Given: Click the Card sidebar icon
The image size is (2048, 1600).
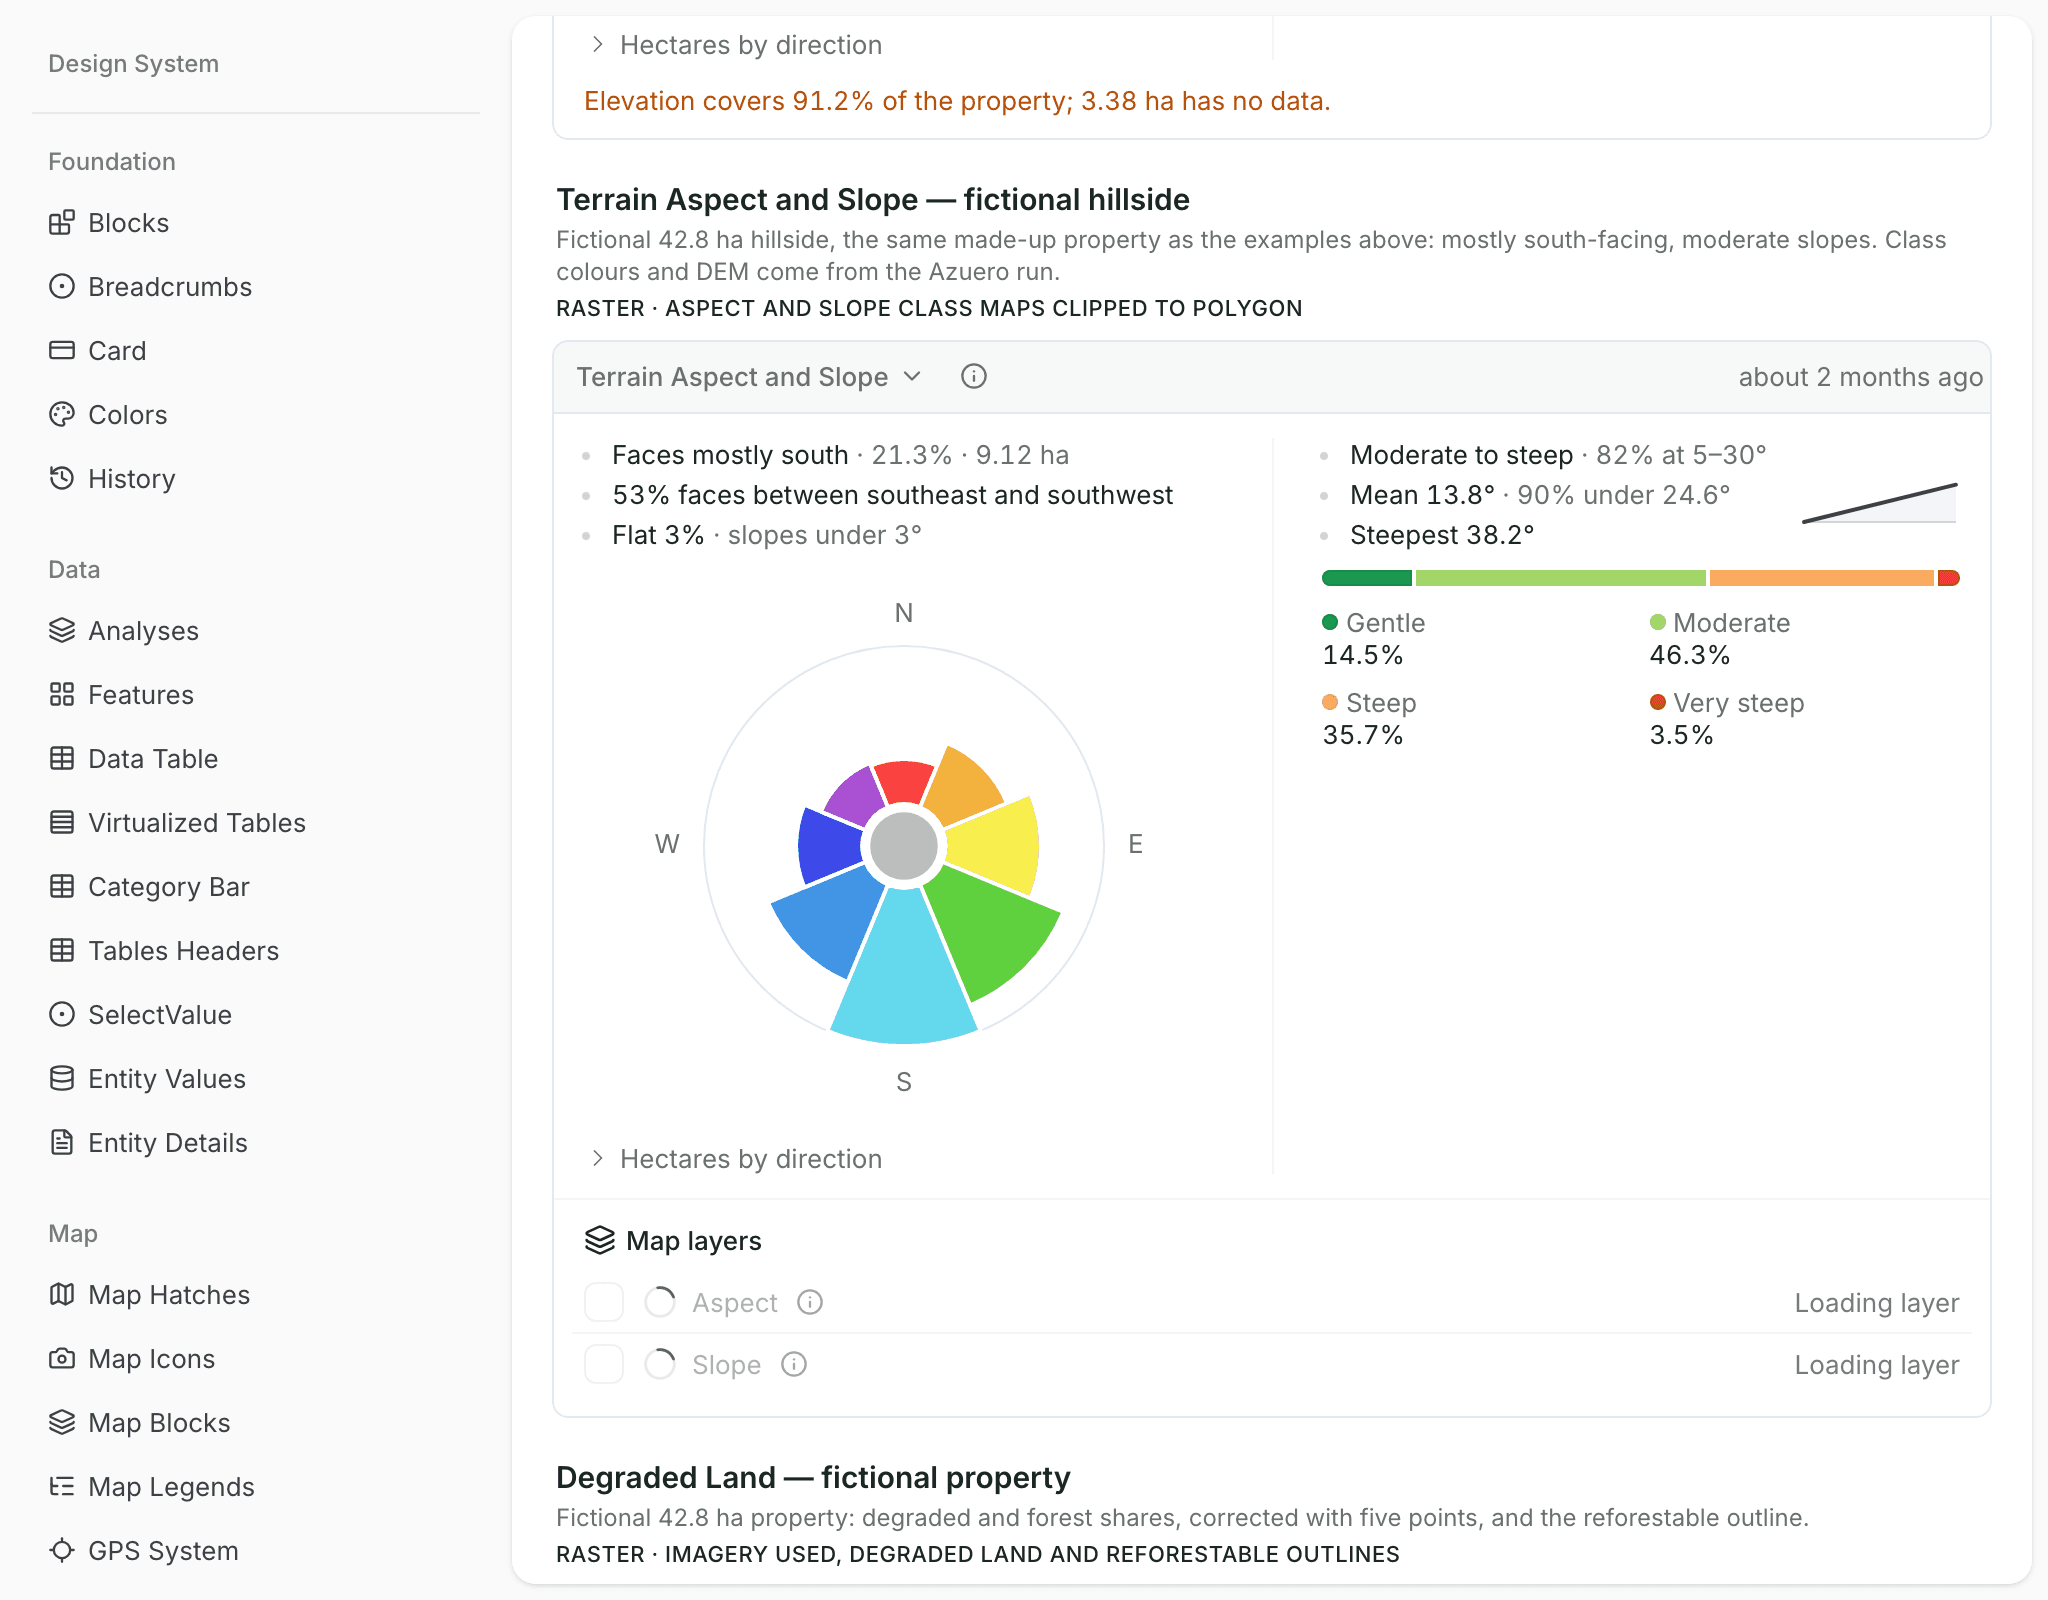Looking at the screenshot, I should (x=62, y=350).
